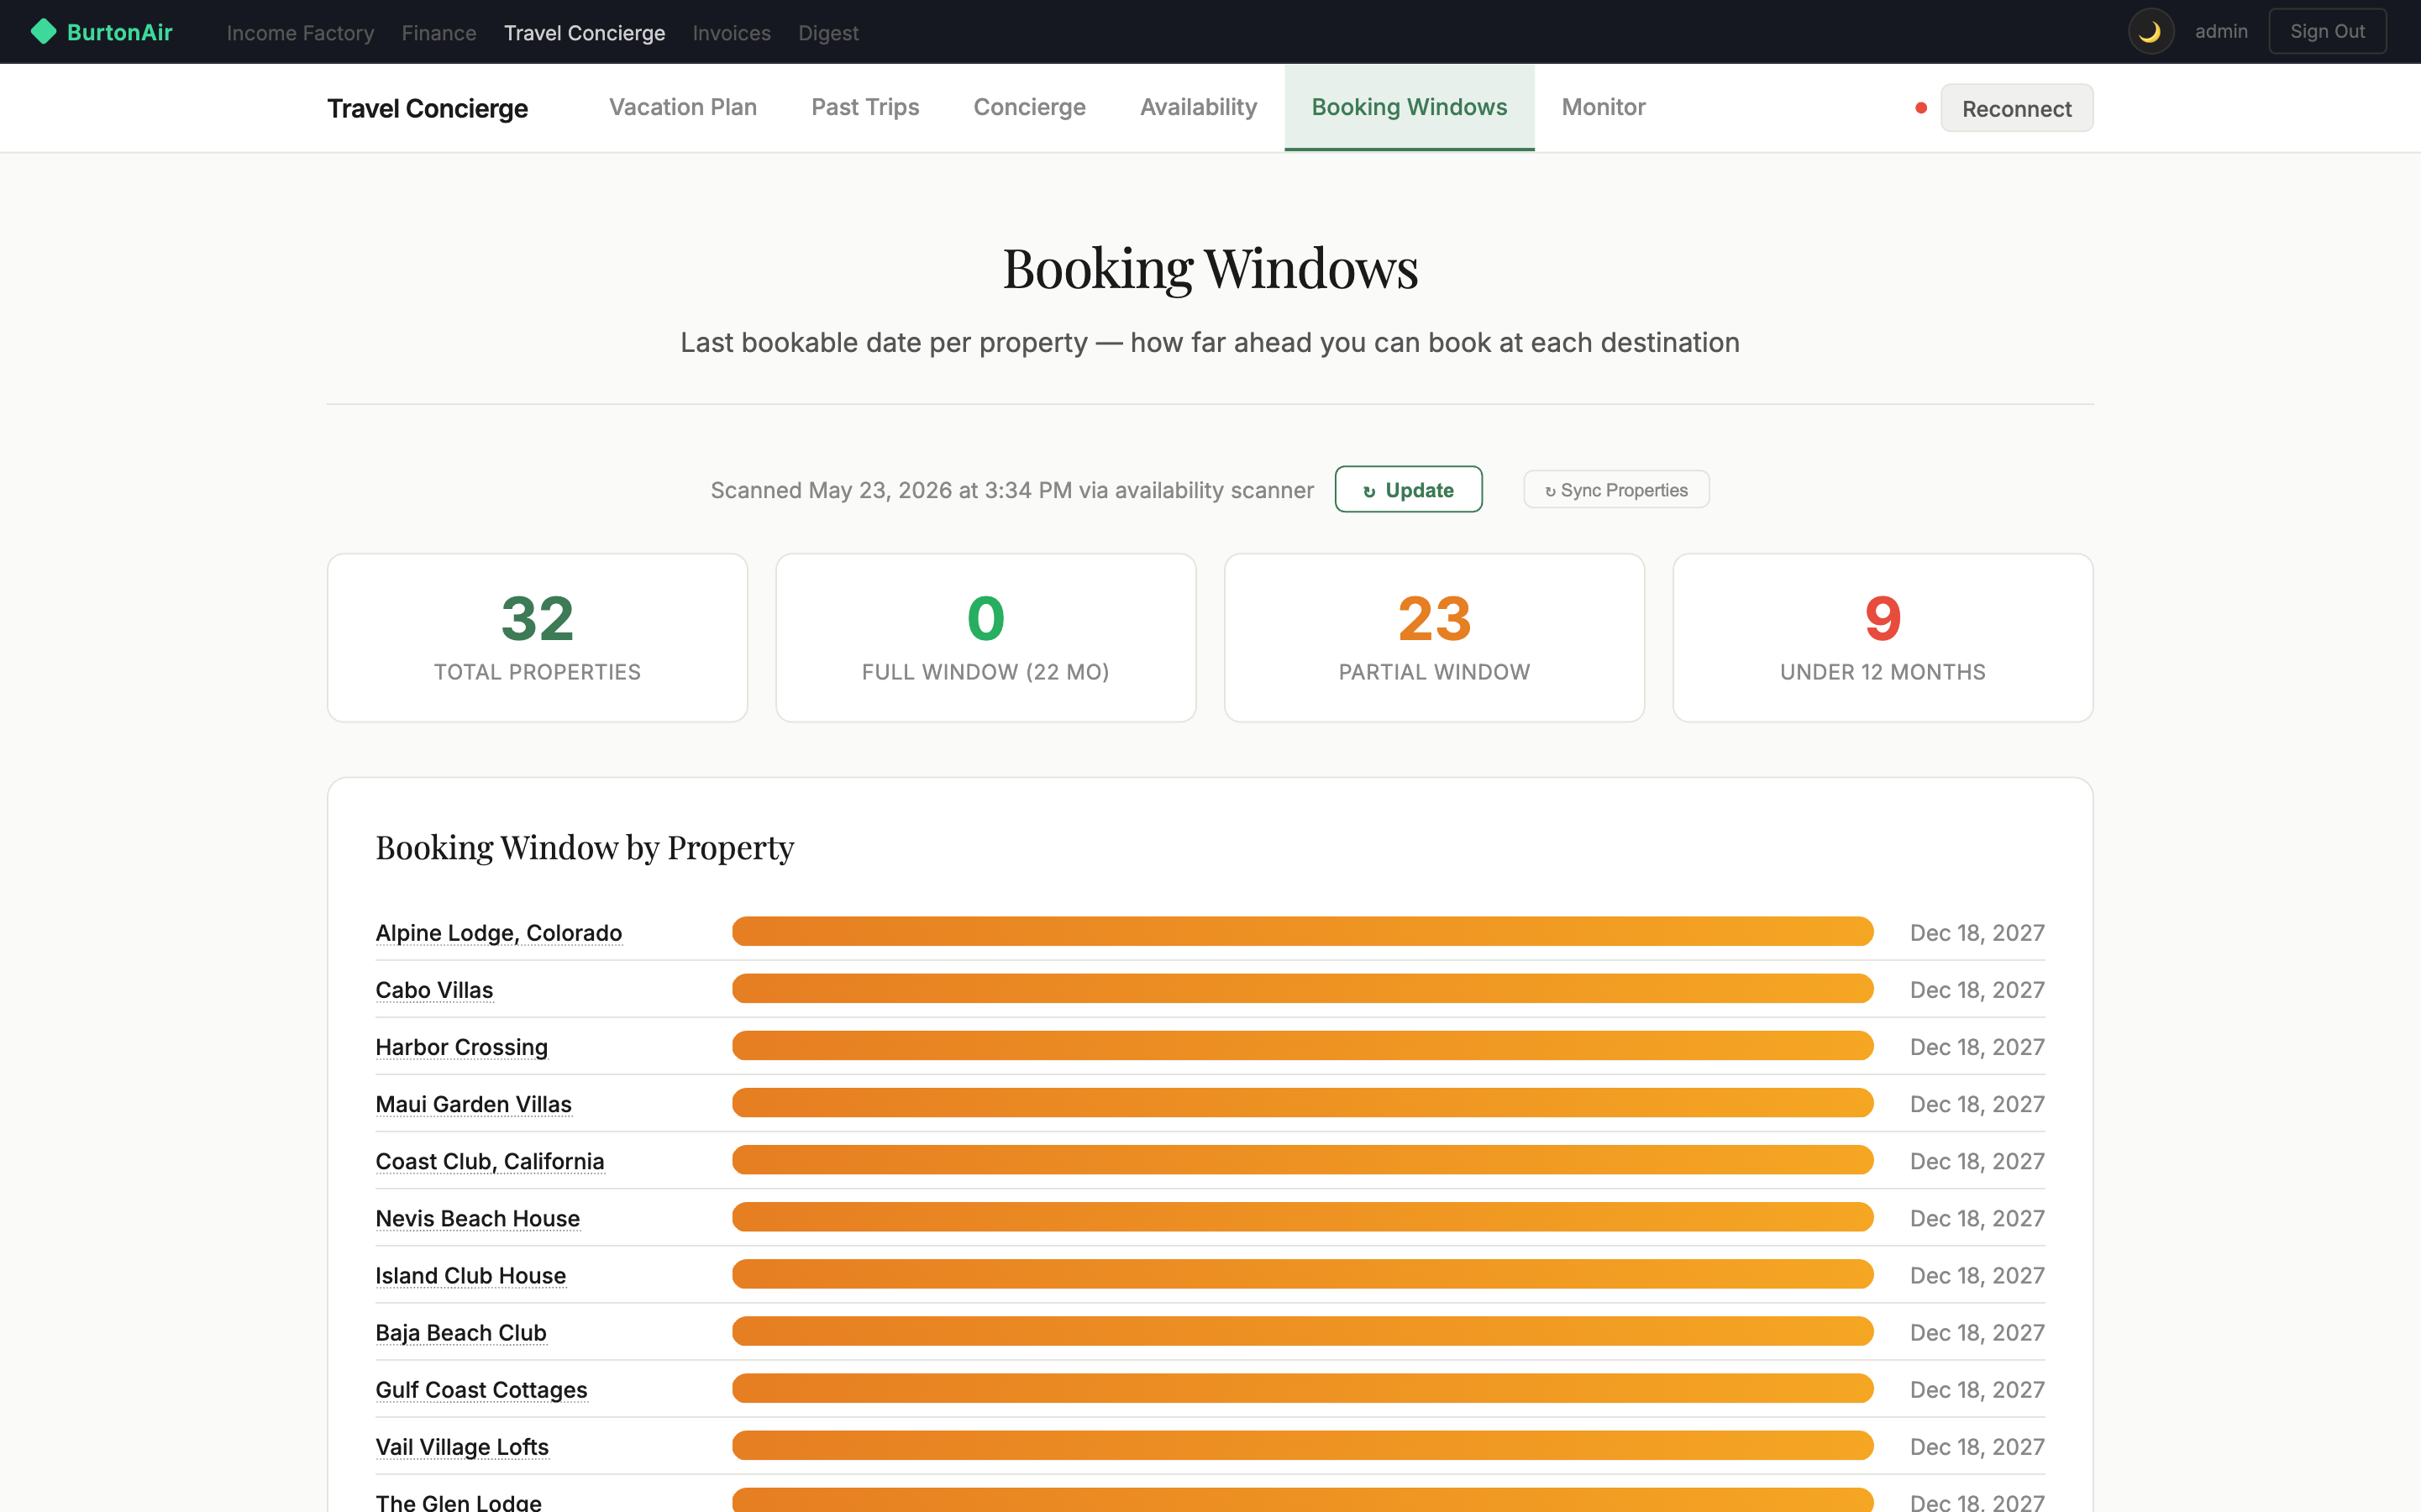Open Vail Village Lofts property link
This screenshot has height=1512, width=2421.
click(x=462, y=1447)
